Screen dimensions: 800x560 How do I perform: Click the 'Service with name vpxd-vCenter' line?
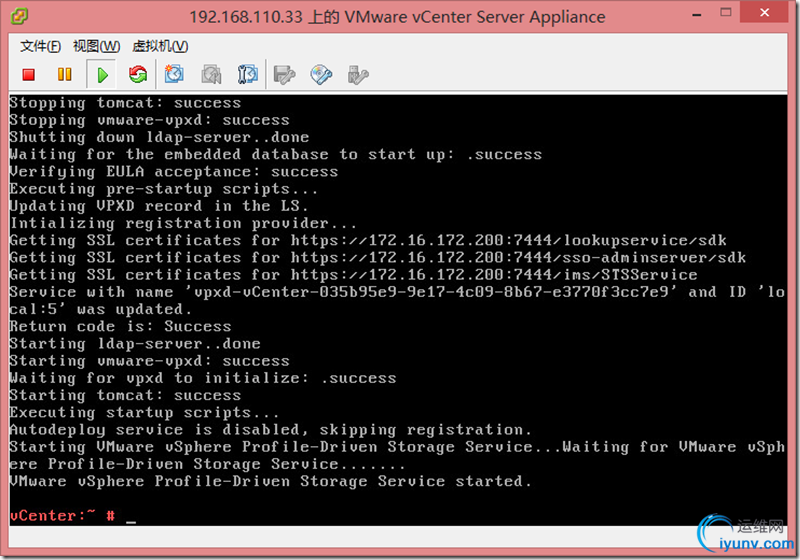click(x=397, y=292)
